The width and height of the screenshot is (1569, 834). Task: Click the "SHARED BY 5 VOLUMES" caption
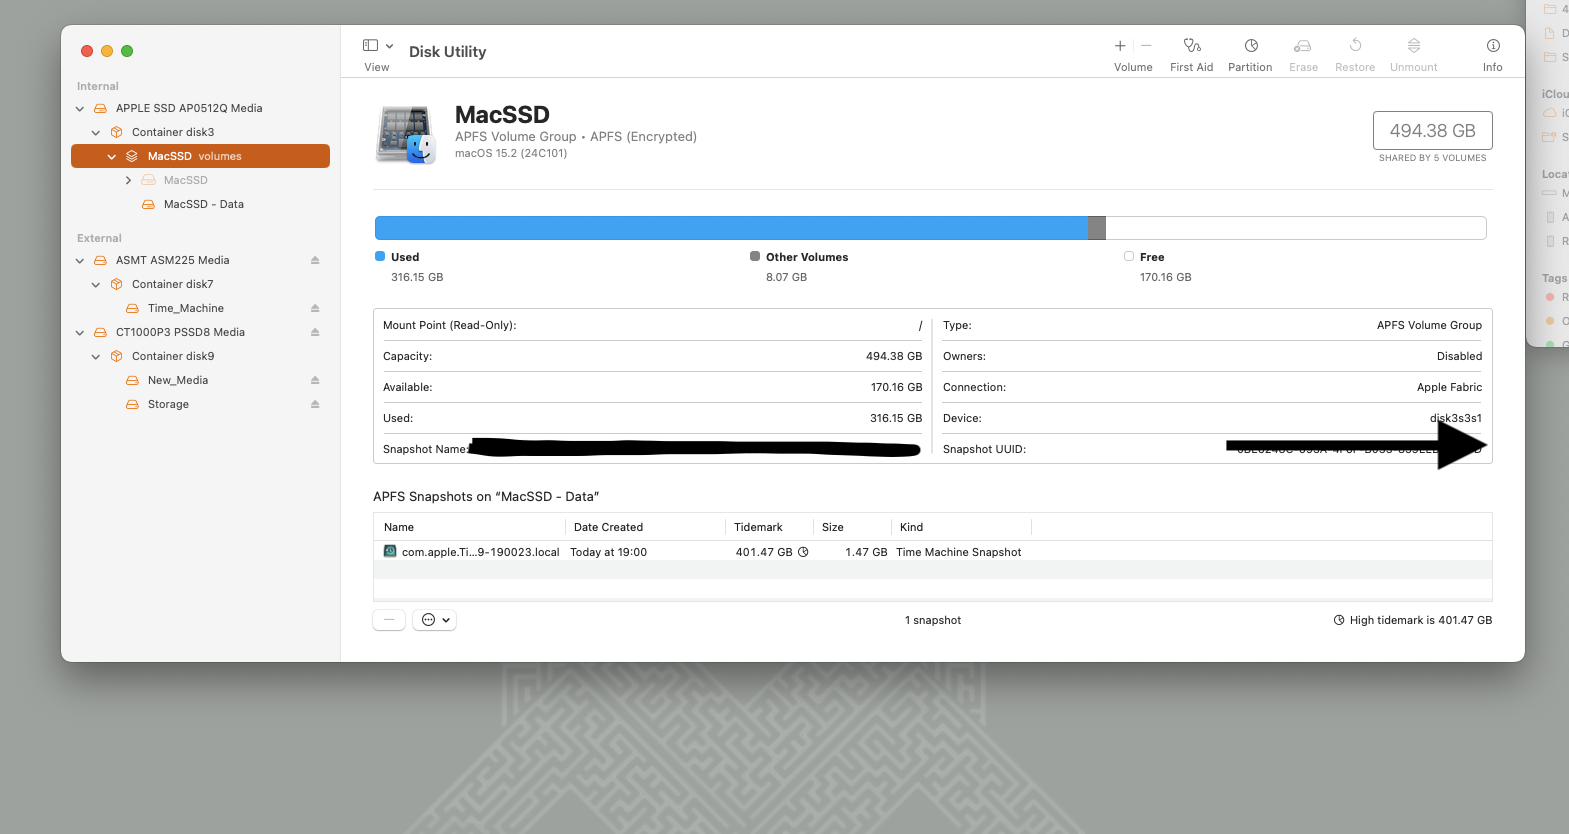(1433, 158)
